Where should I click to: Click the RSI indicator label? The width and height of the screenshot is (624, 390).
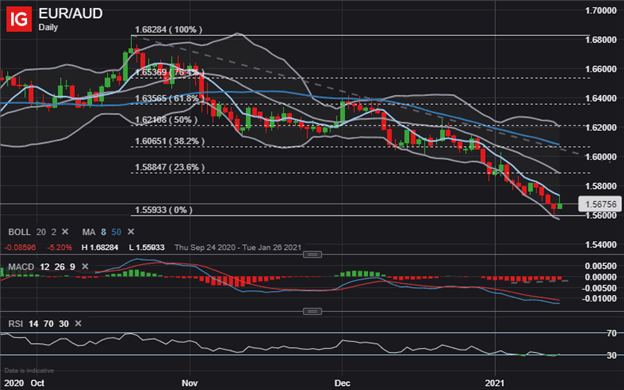(x=16, y=324)
